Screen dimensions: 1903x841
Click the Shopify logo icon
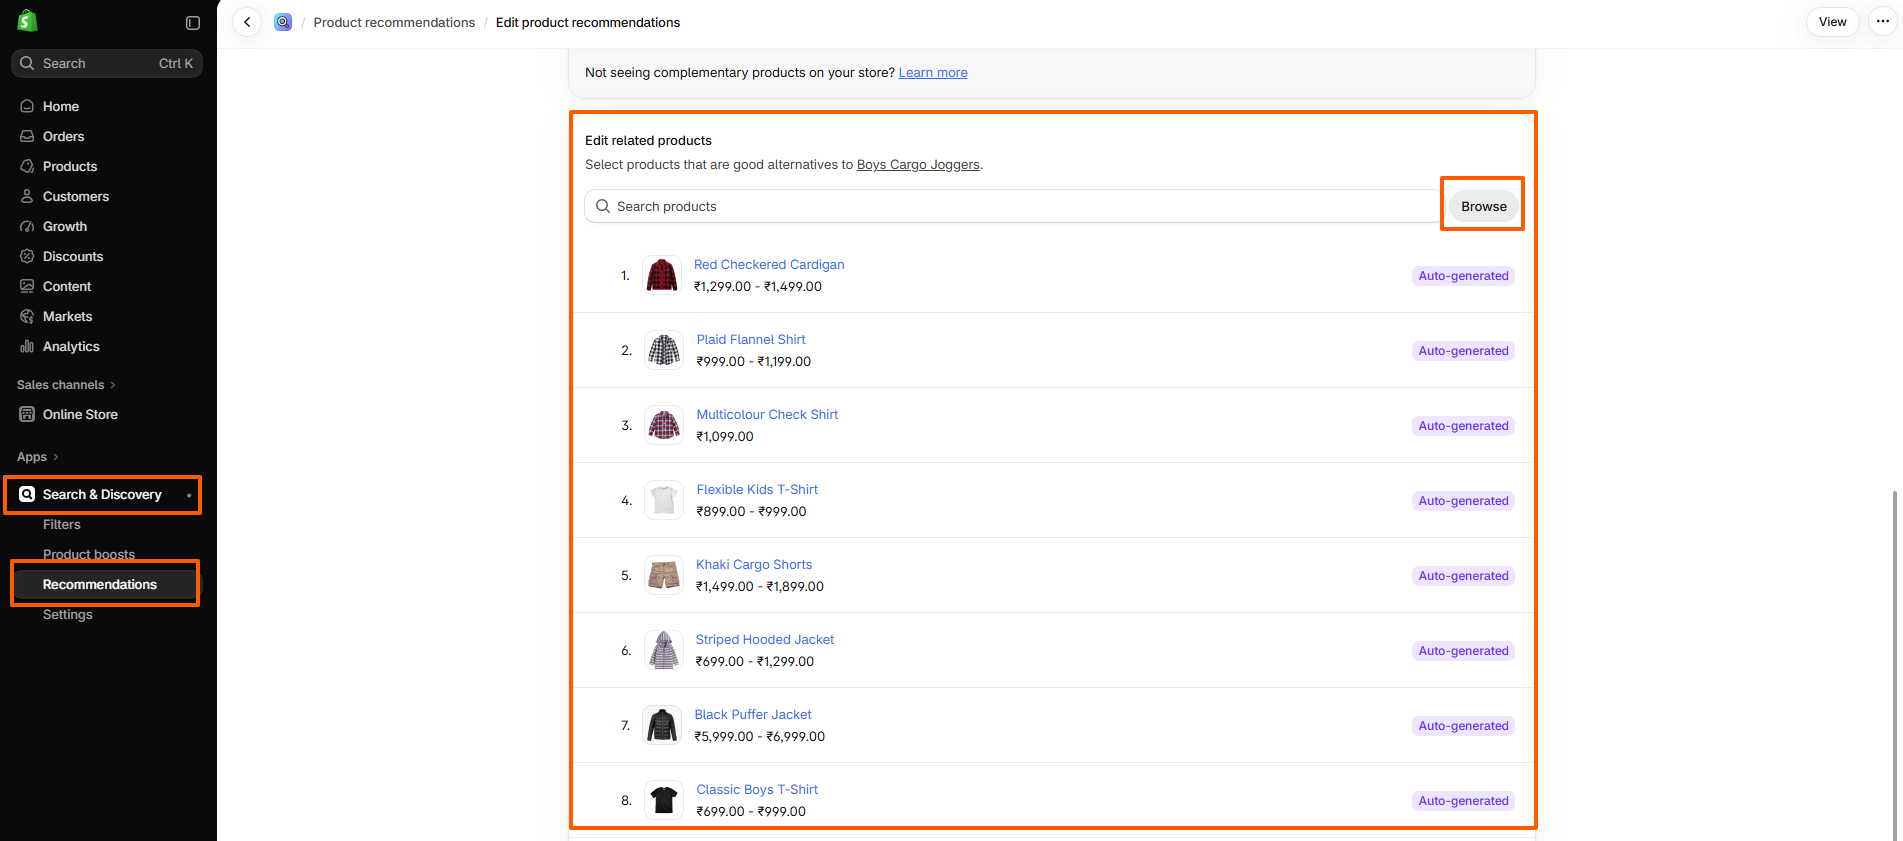[x=27, y=21]
